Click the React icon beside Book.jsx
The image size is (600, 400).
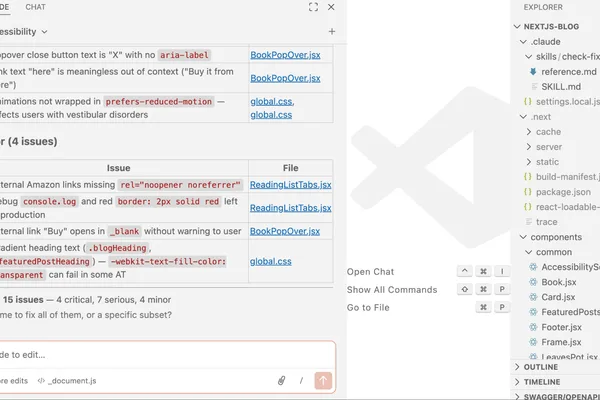coord(533,282)
